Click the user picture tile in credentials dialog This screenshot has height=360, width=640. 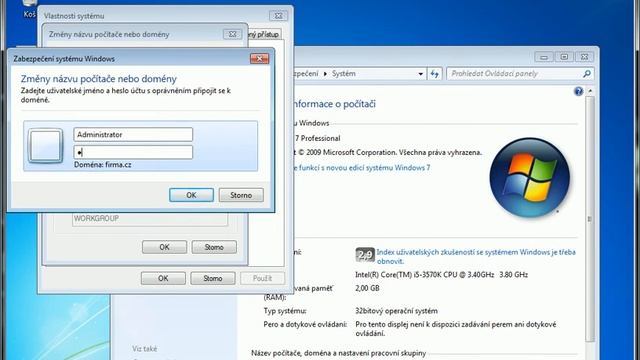point(45,146)
